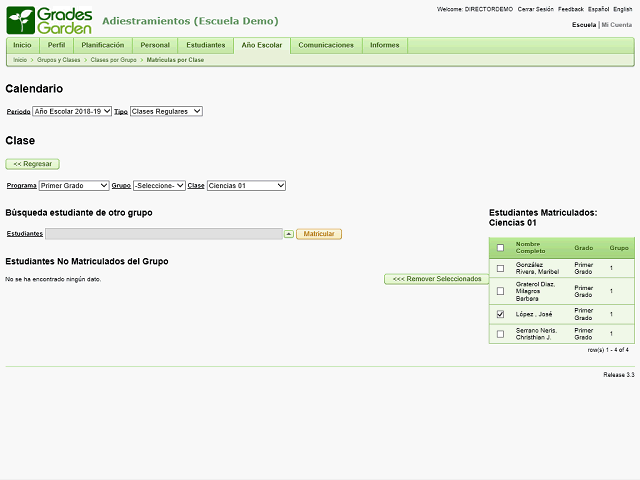Click the green arrow icon beside student search
This screenshot has height=480, width=640.
coord(289,234)
